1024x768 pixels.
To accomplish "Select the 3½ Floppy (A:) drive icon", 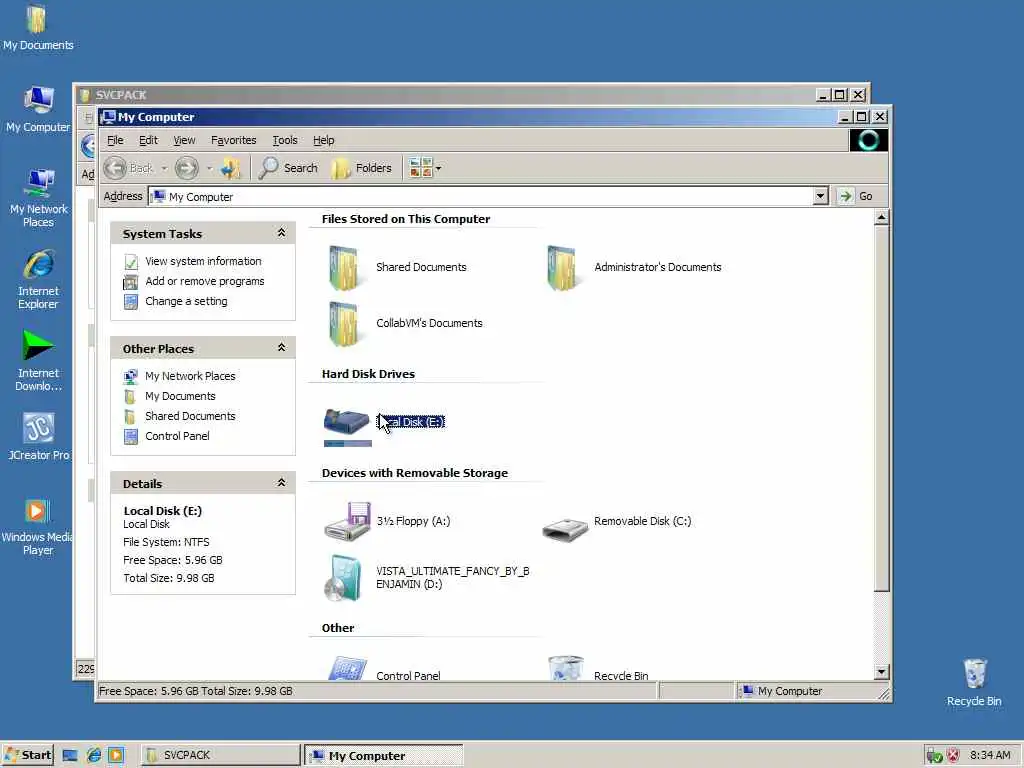I will point(348,521).
